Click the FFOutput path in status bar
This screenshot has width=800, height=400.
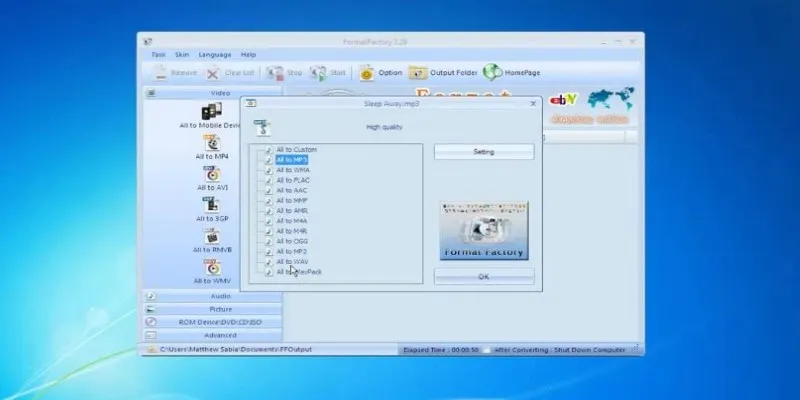tap(236, 349)
